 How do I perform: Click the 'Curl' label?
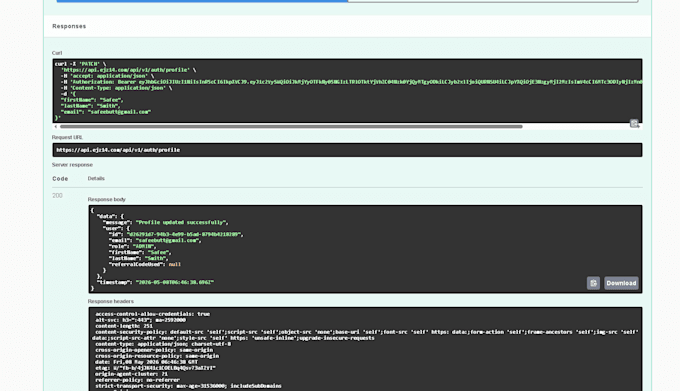tap(57, 53)
